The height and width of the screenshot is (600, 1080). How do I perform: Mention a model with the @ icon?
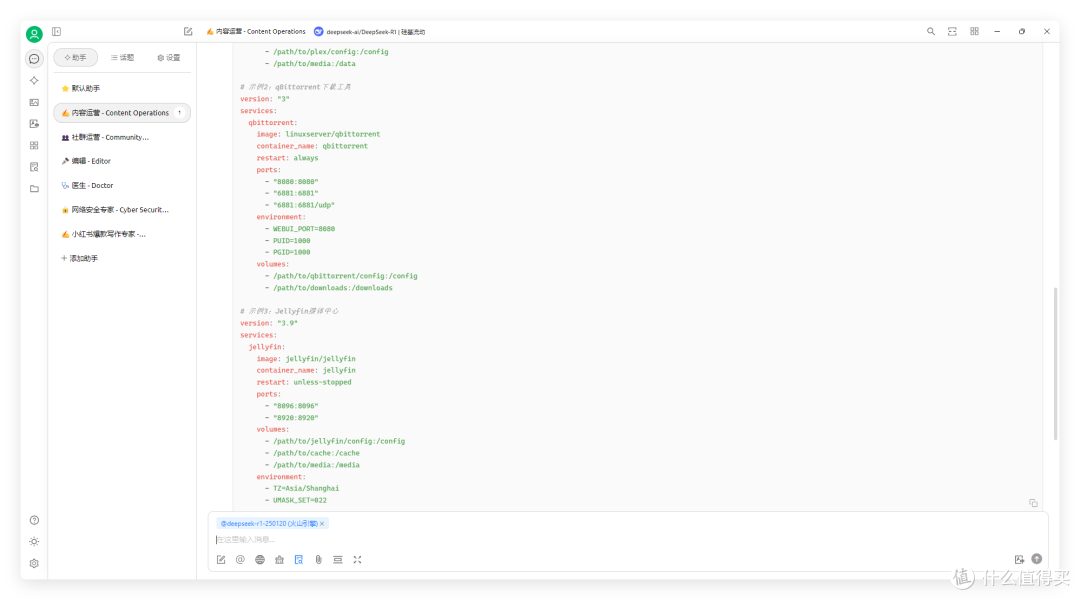240,560
